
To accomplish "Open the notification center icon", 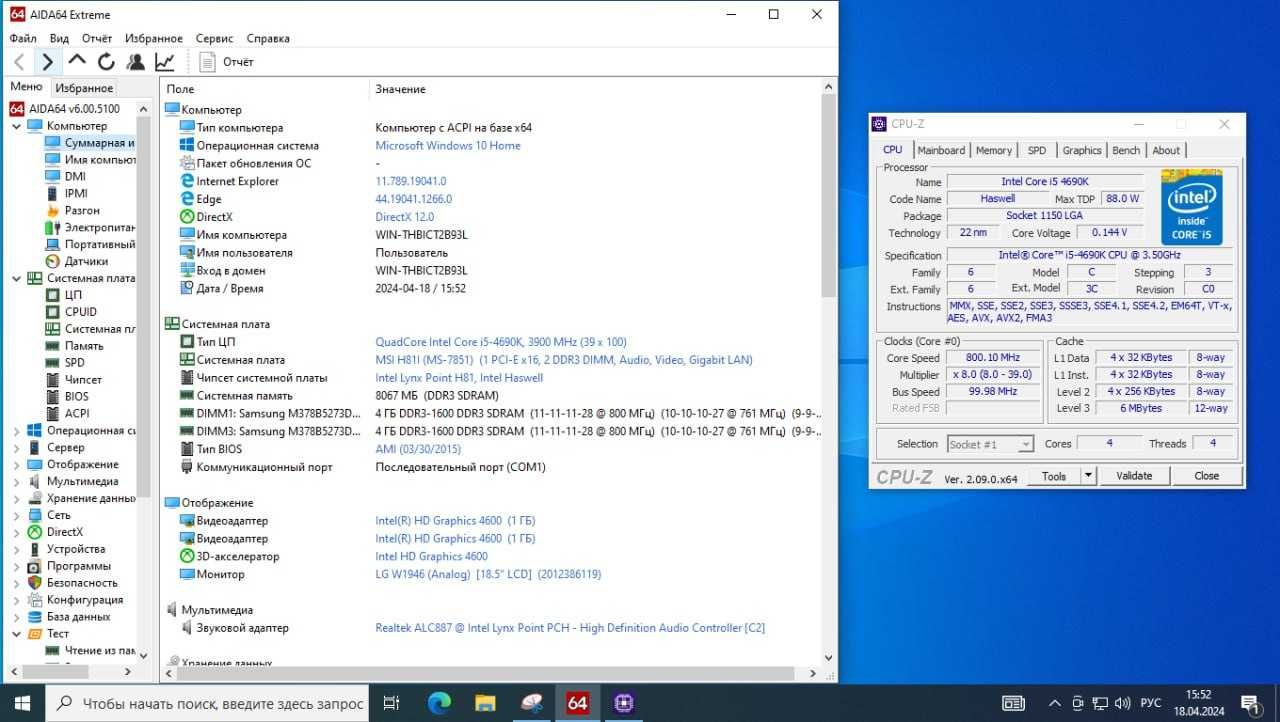I will (1250, 703).
